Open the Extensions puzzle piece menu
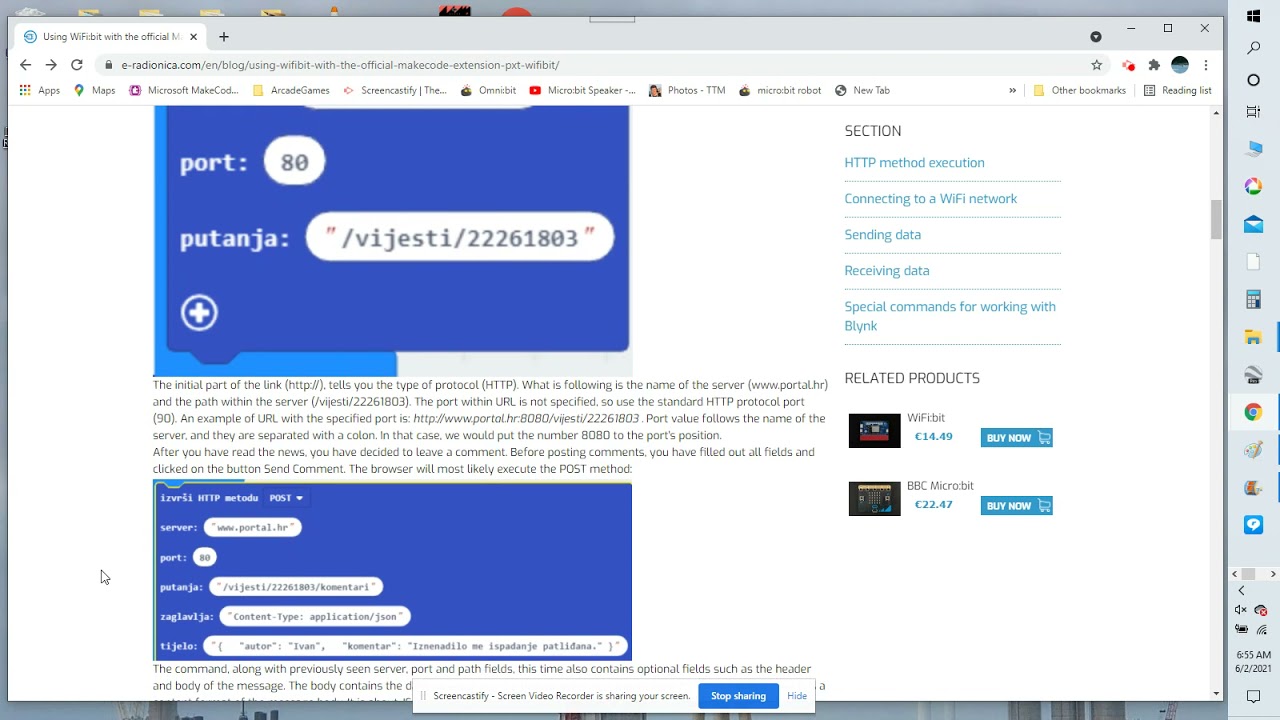This screenshot has width=1280, height=720. pyautogui.click(x=1154, y=65)
